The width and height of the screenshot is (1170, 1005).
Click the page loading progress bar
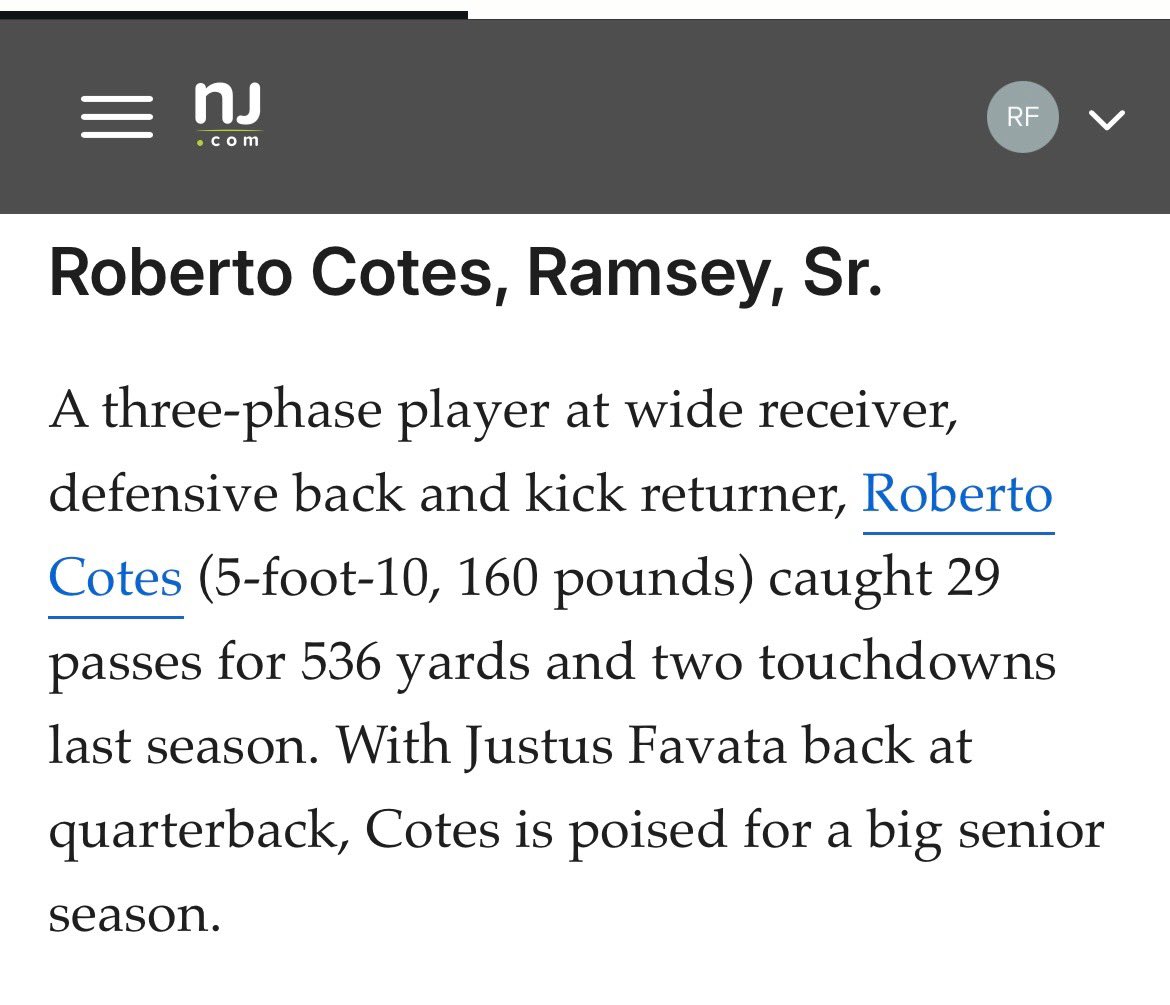[x=234, y=14]
